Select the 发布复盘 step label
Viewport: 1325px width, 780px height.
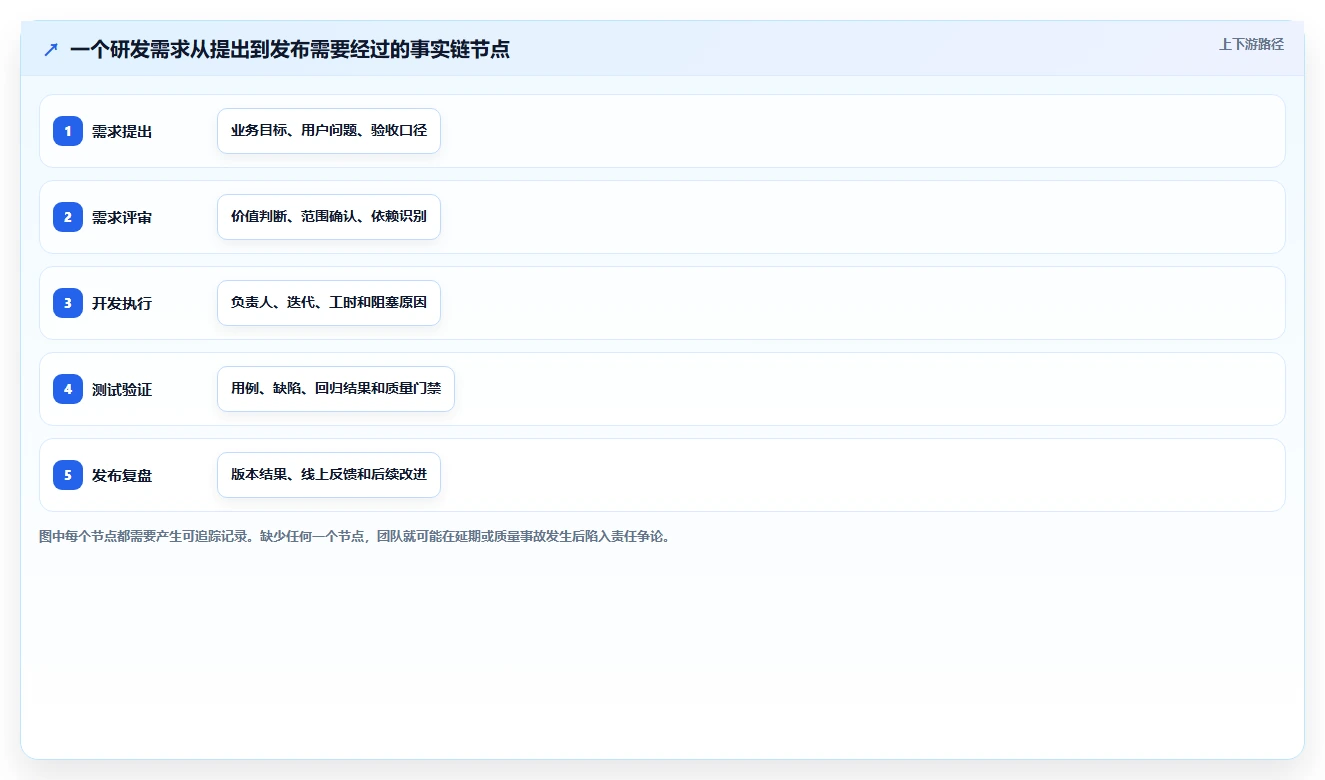(x=122, y=475)
